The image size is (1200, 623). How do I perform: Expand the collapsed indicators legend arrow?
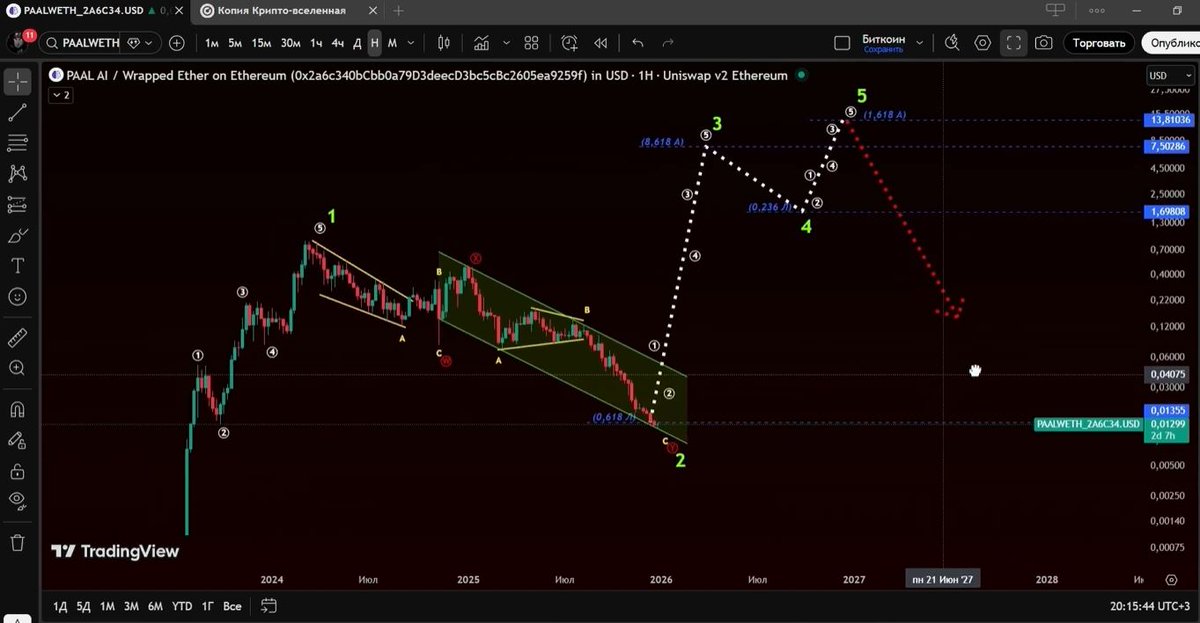[x=60, y=95]
